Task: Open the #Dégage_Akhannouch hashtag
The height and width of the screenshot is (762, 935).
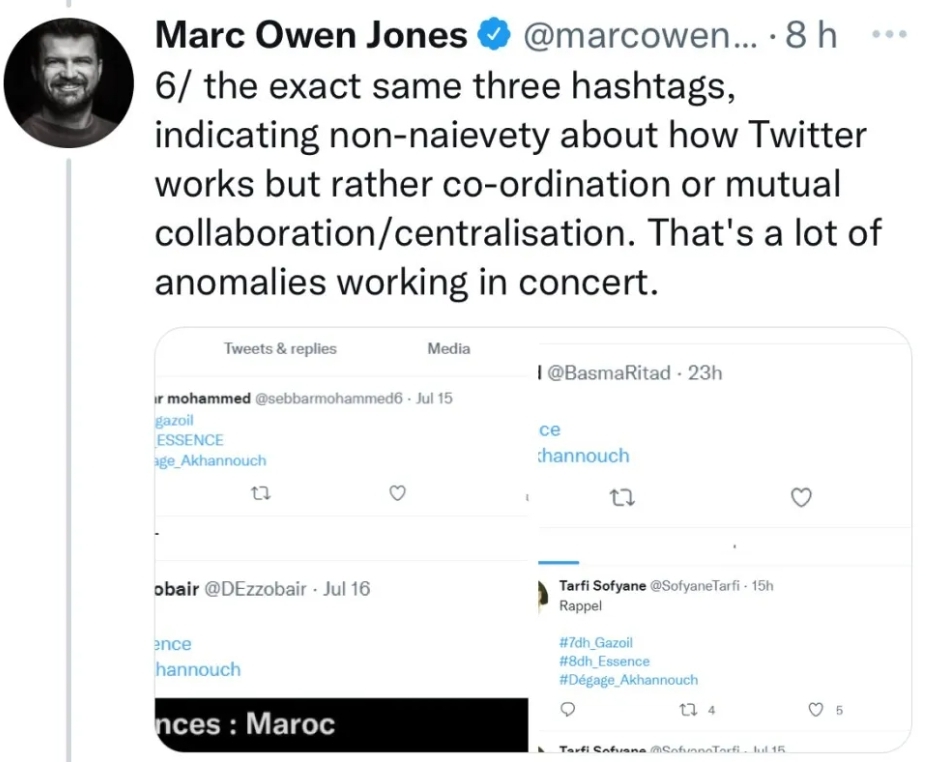Action: click(x=628, y=680)
